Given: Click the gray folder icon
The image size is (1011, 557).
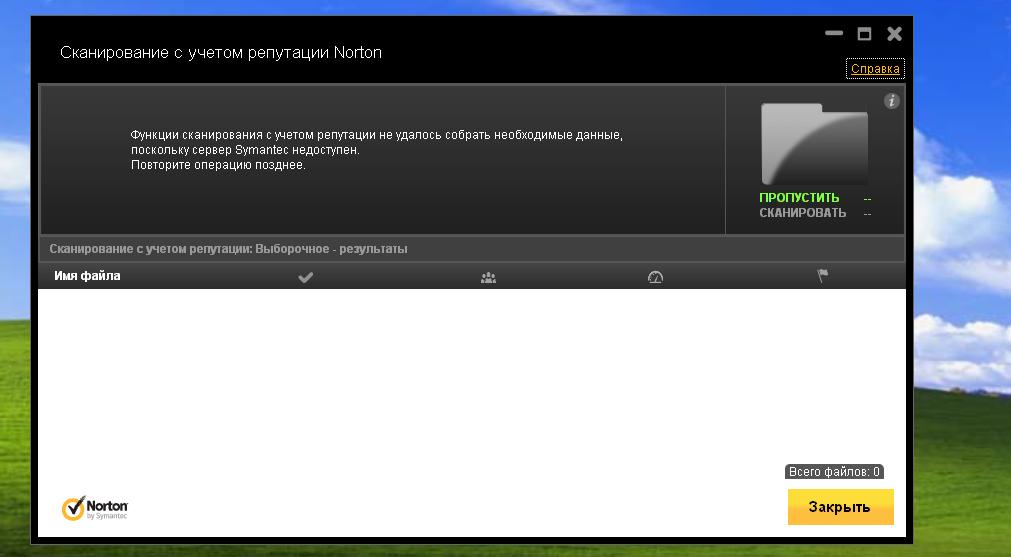Looking at the screenshot, I should (814, 144).
